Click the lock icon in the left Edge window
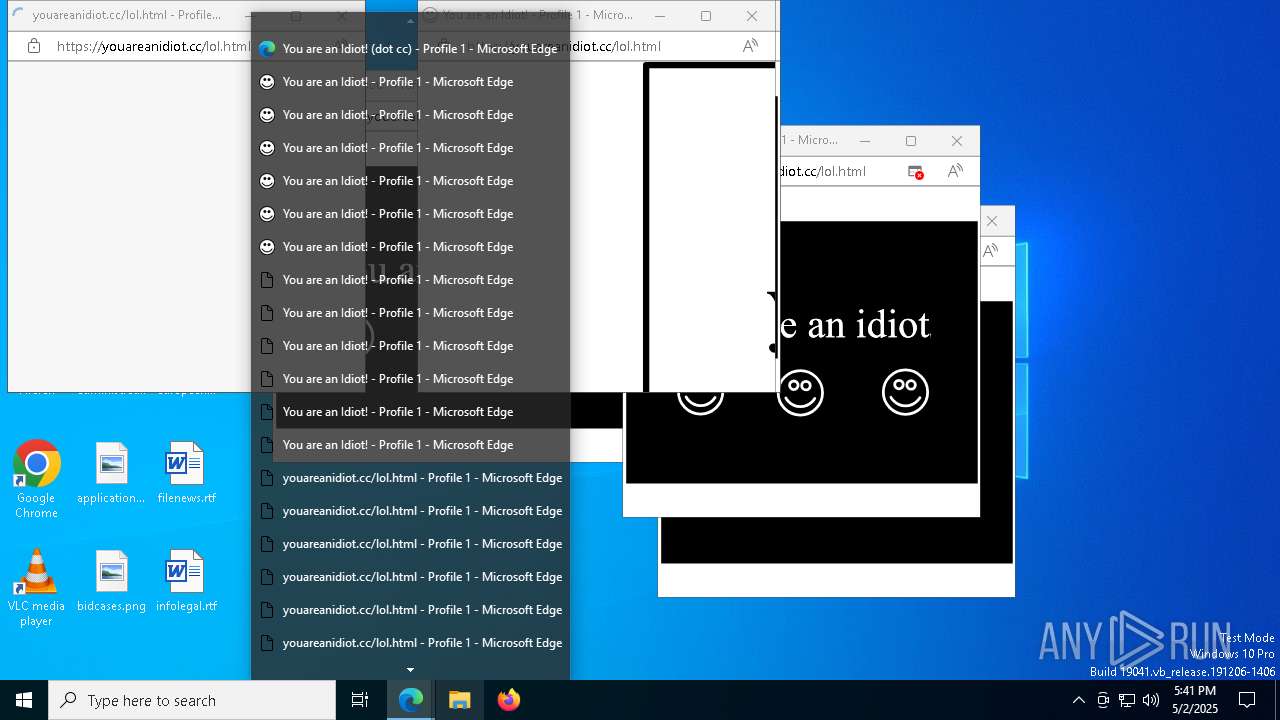The height and width of the screenshot is (720, 1280). tap(34, 46)
